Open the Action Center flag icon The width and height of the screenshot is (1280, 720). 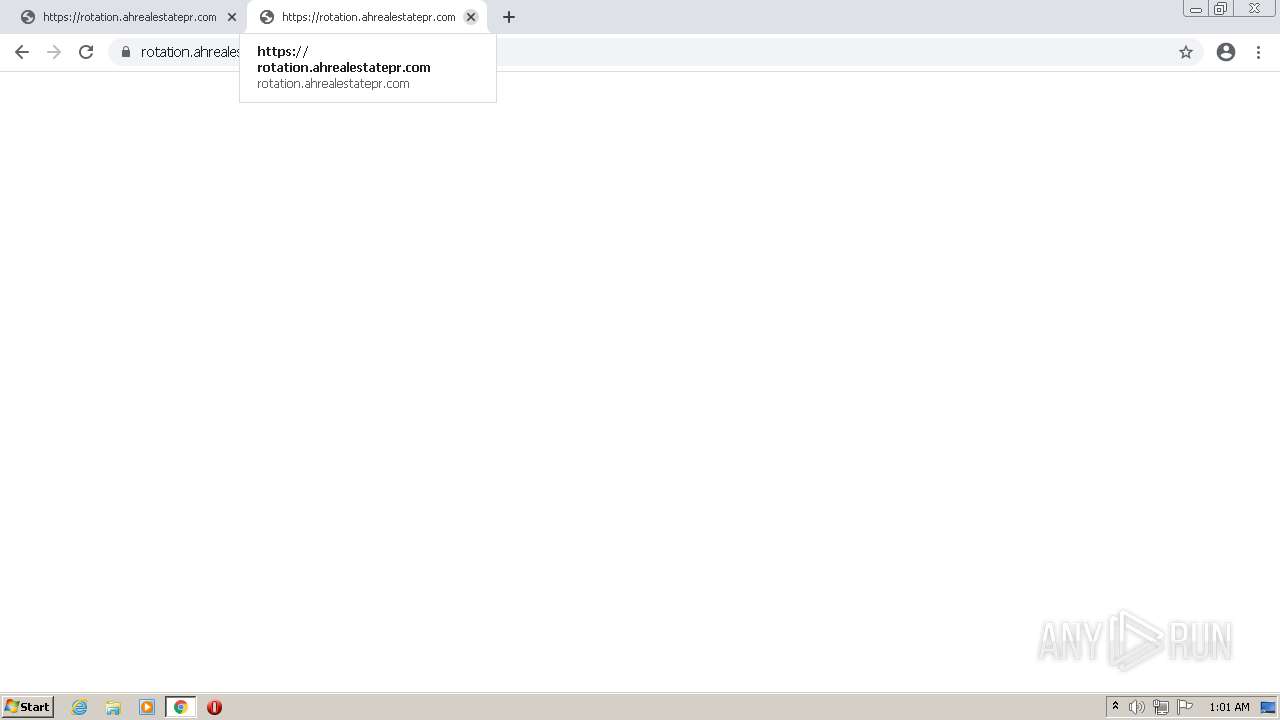(x=1185, y=707)
